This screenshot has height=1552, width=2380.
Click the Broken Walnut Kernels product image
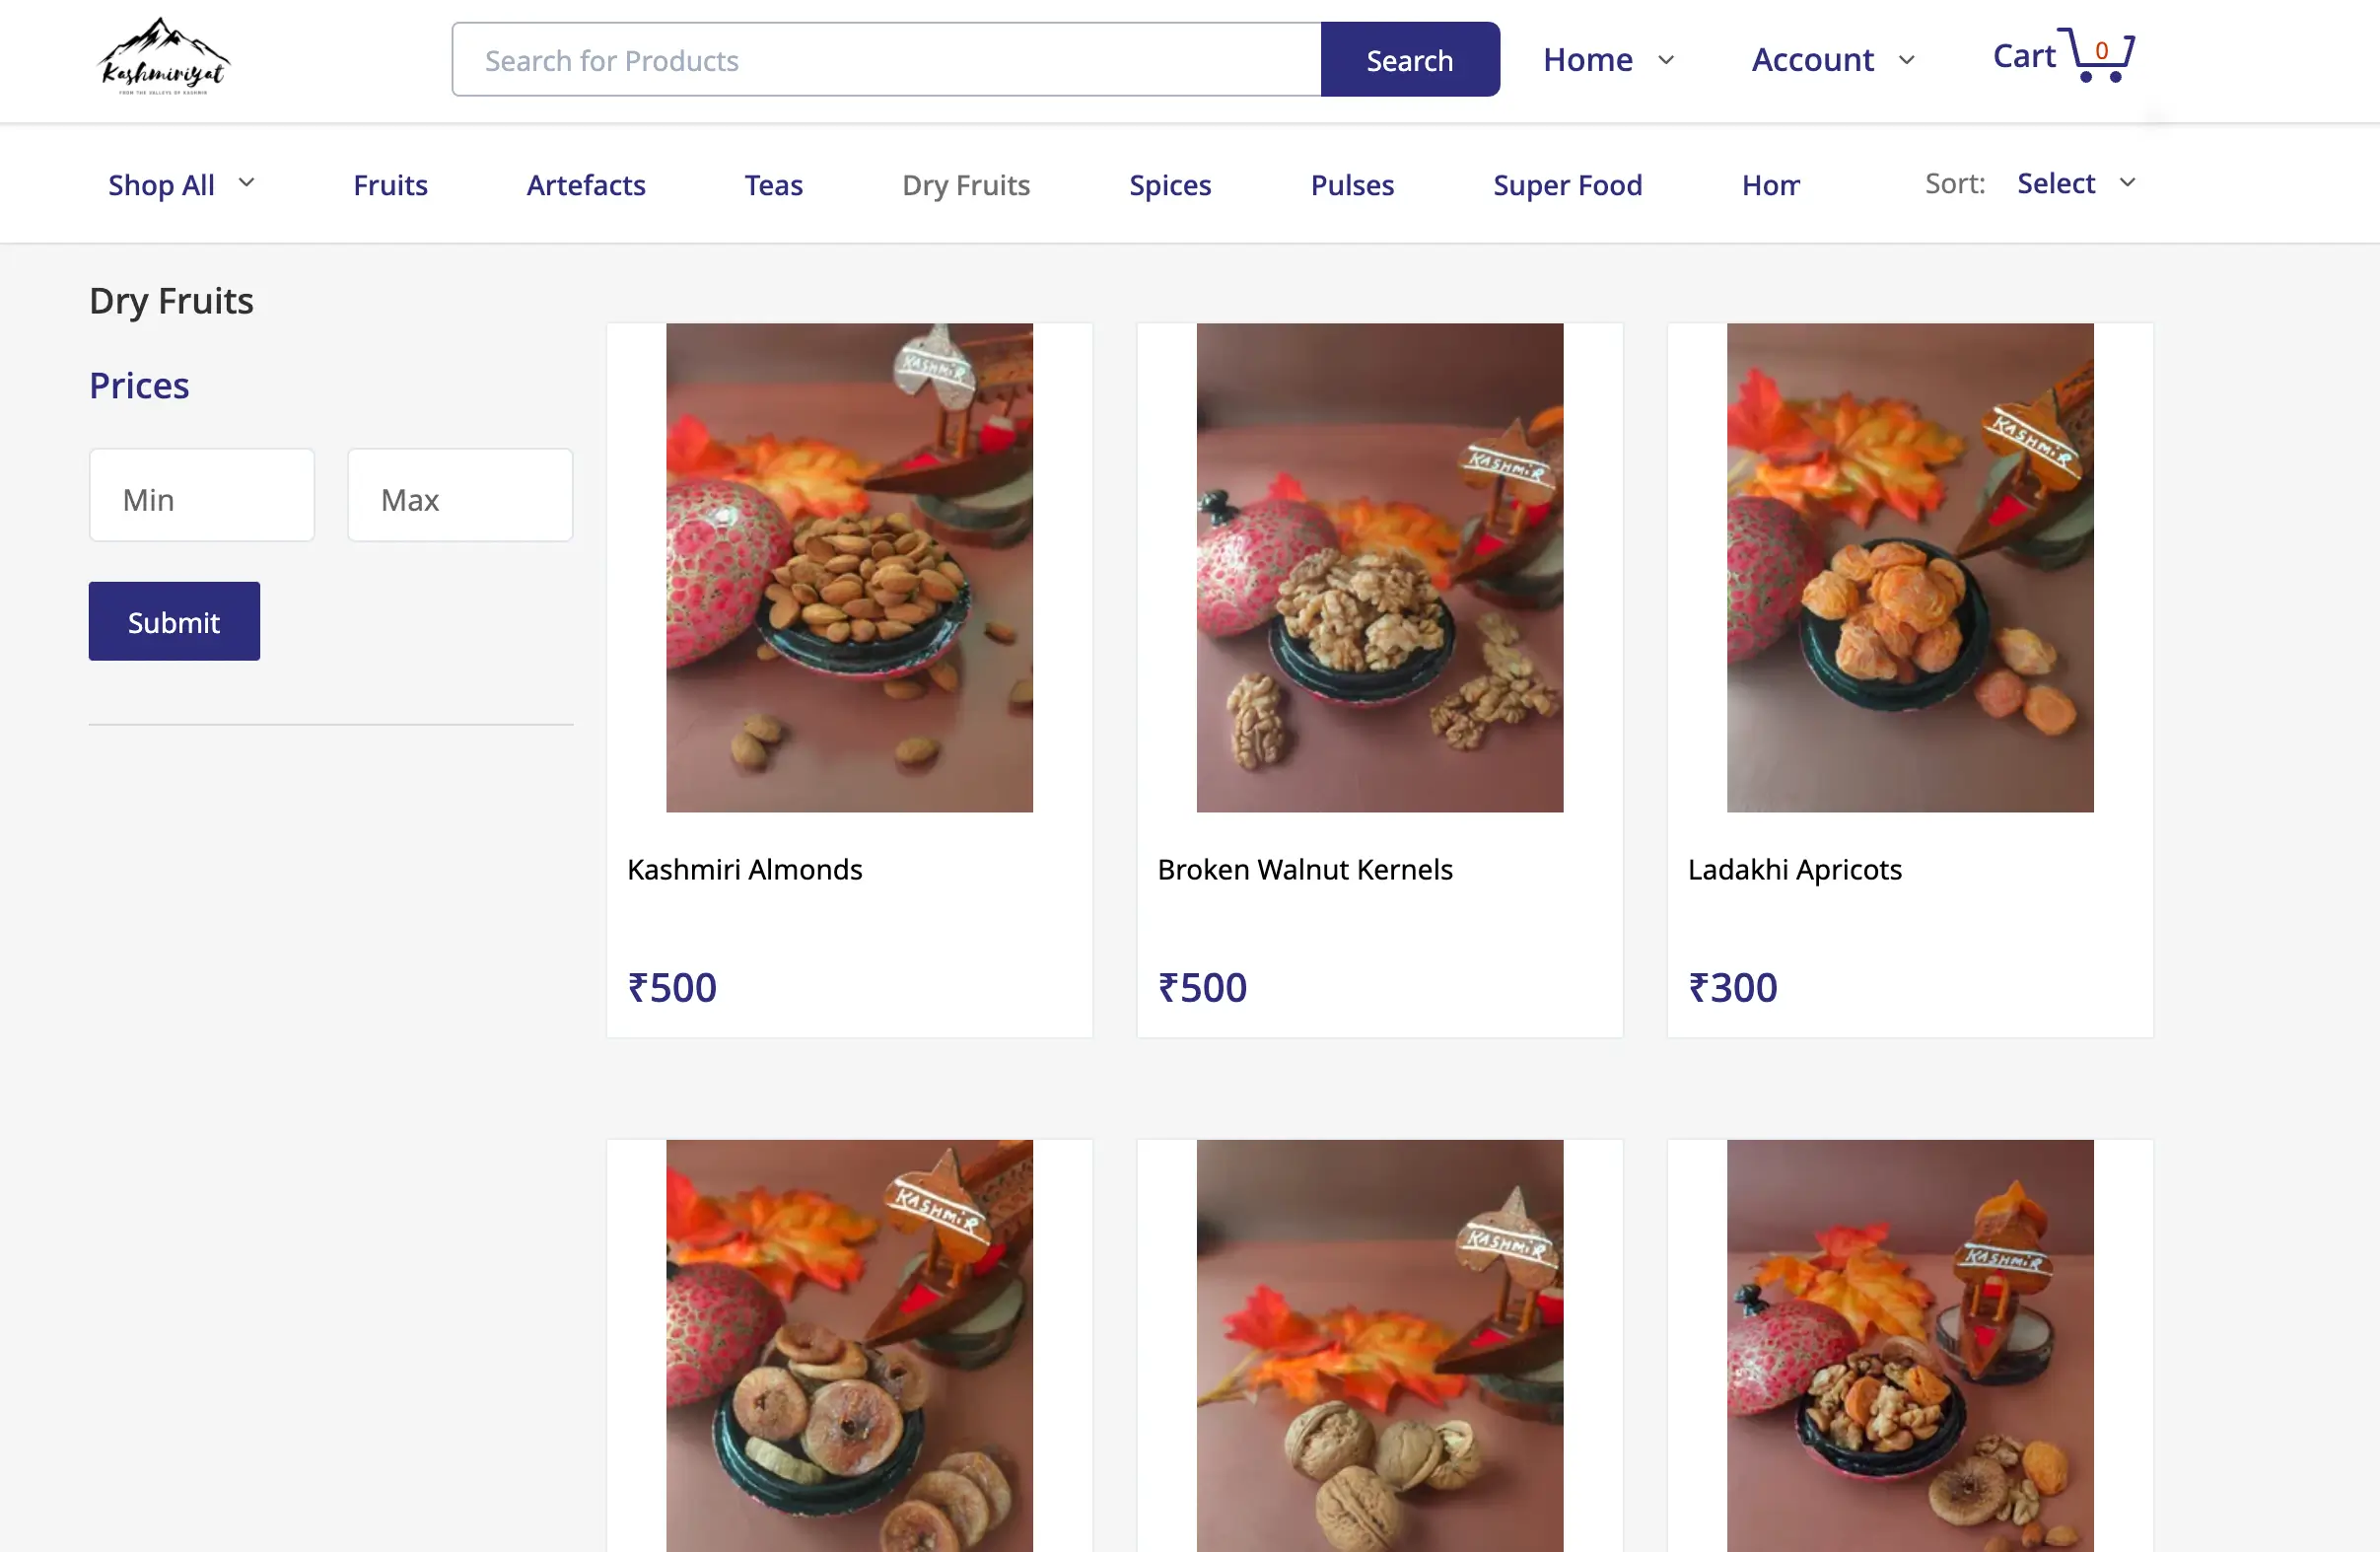[1379, 567]
